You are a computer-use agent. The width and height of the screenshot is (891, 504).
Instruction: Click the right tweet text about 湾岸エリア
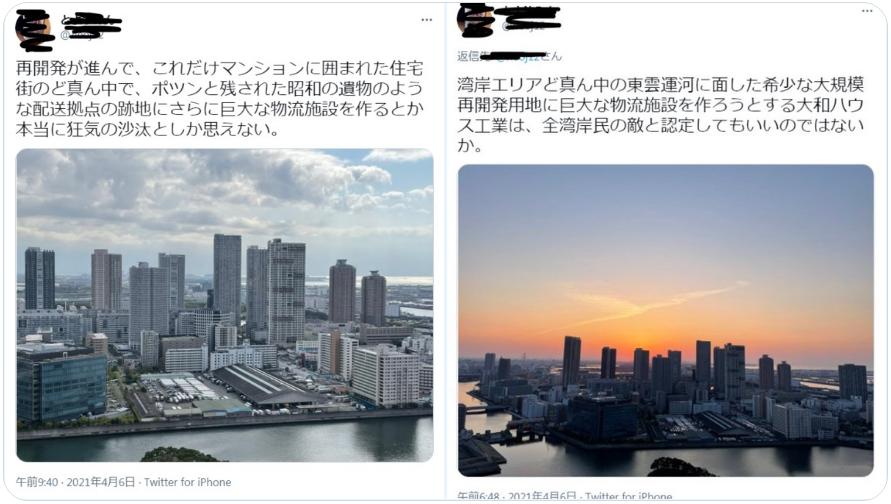[661, 115]
